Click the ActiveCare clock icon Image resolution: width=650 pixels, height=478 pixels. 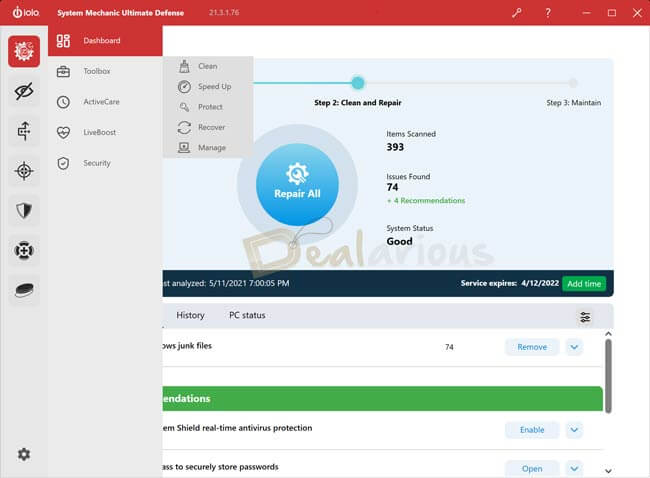pos(63,102)
